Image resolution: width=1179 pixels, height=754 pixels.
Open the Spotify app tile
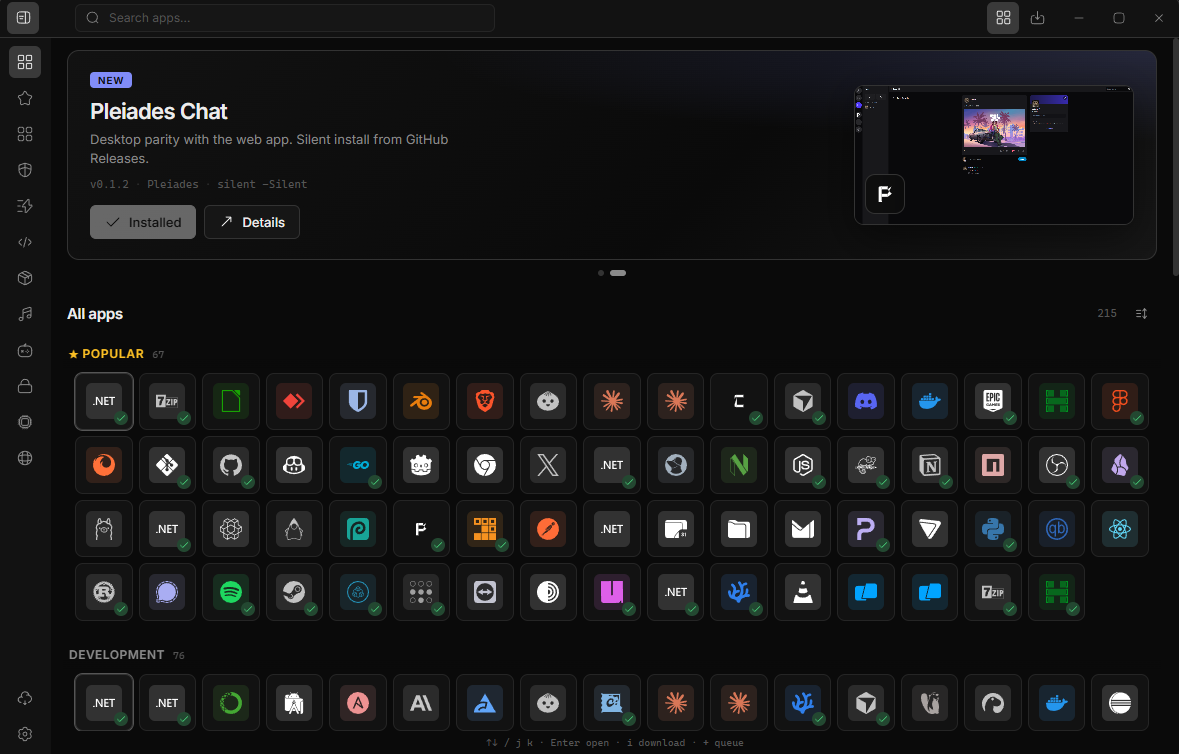231,592
